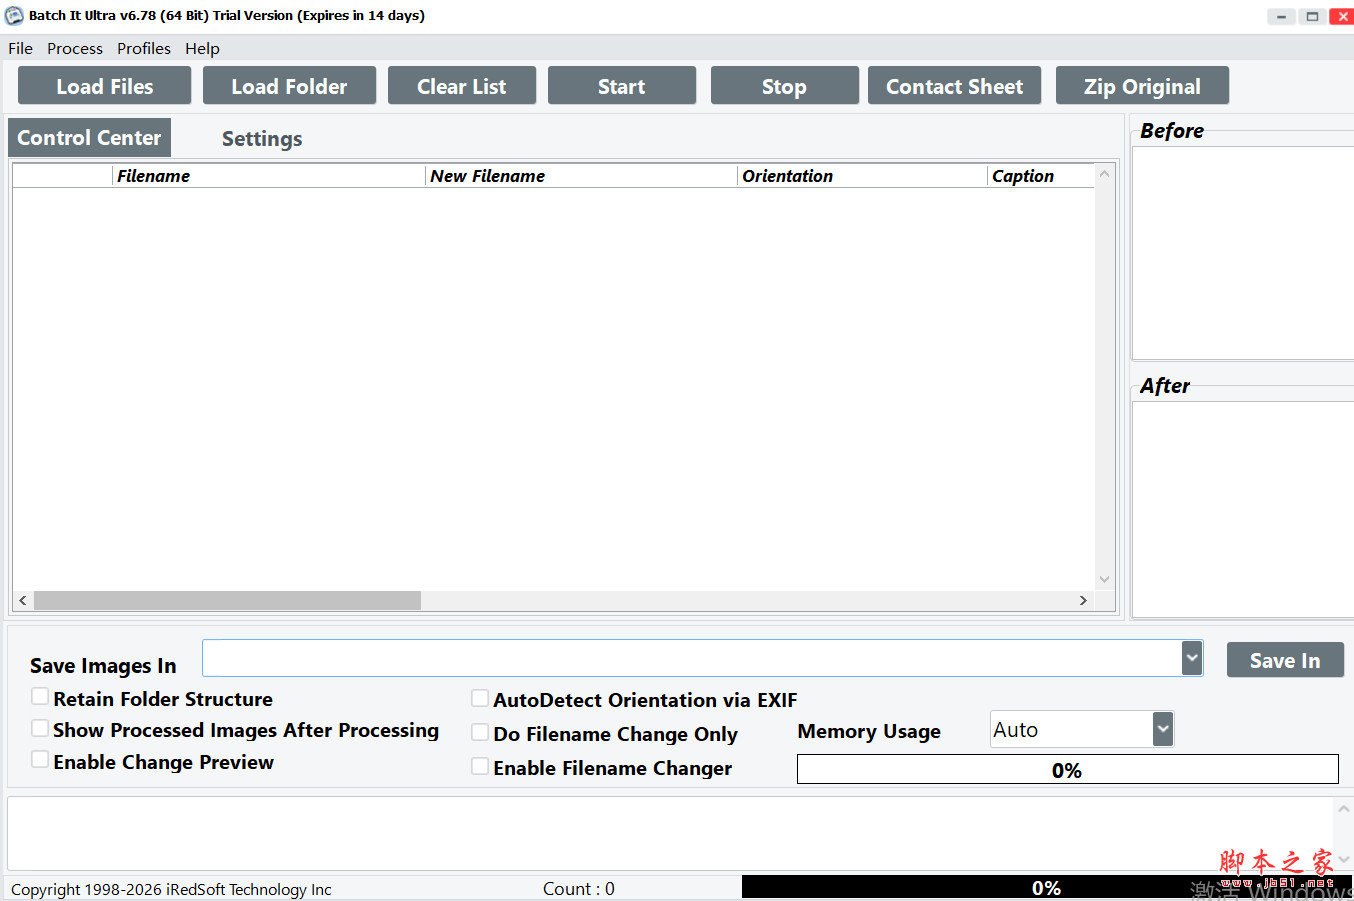This screenshot has height=901, width=1354.
Task: Enable Retain Folder Structure checkbox
Action: click(40, 697)
